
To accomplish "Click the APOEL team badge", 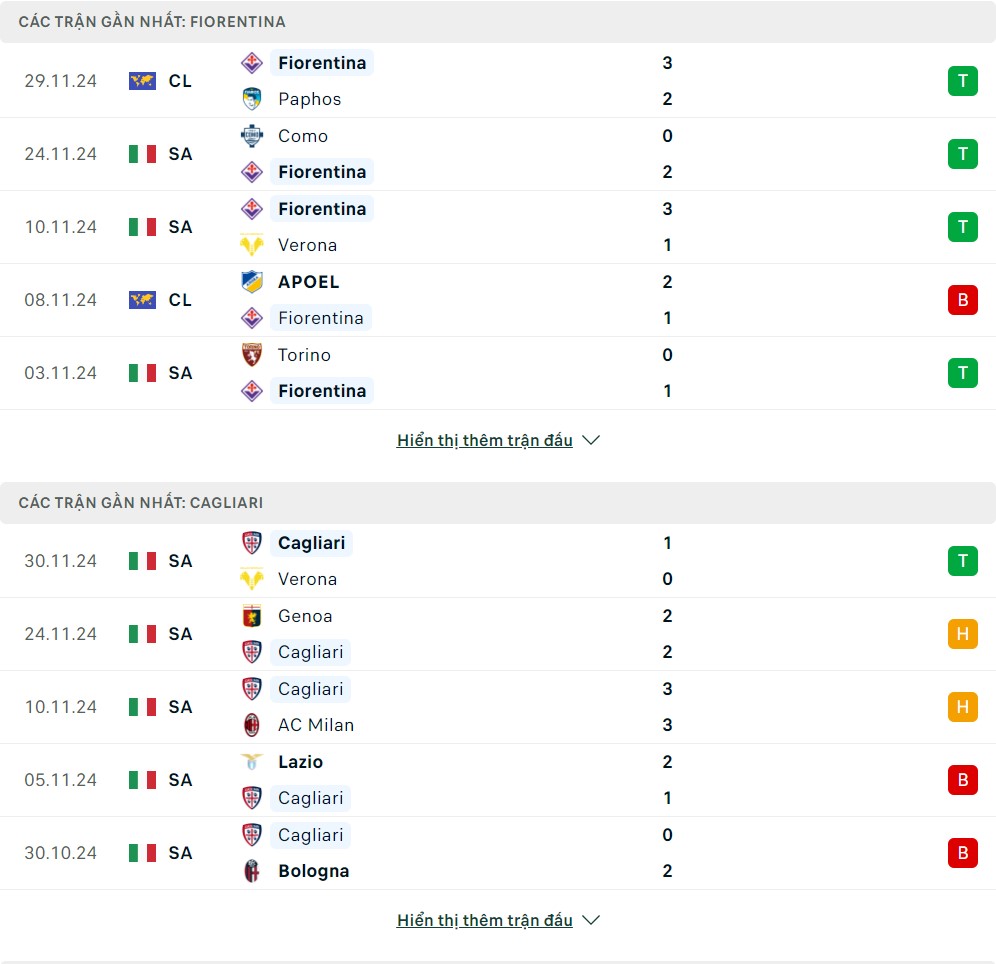I will [252, 282].
